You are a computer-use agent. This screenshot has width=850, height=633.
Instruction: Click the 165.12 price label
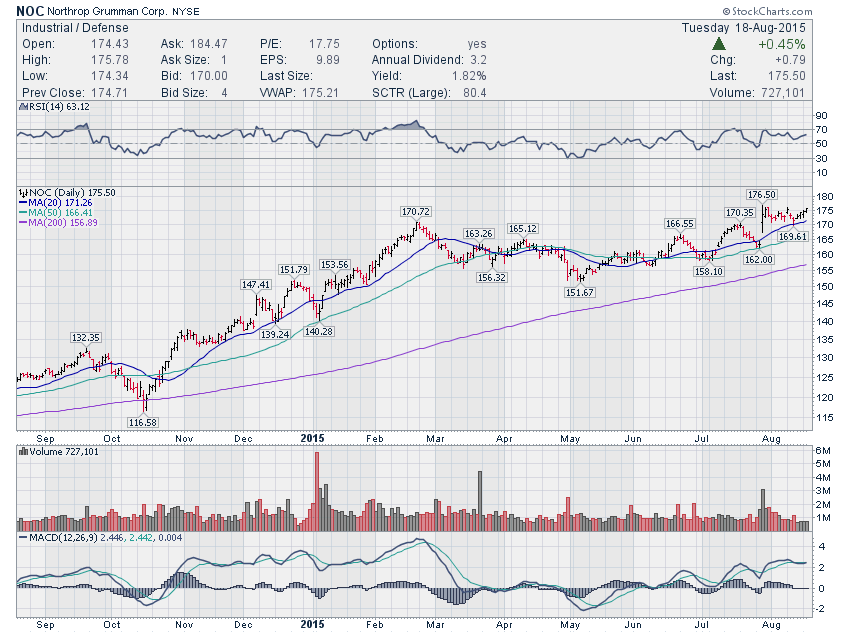(x=523, y=229)
